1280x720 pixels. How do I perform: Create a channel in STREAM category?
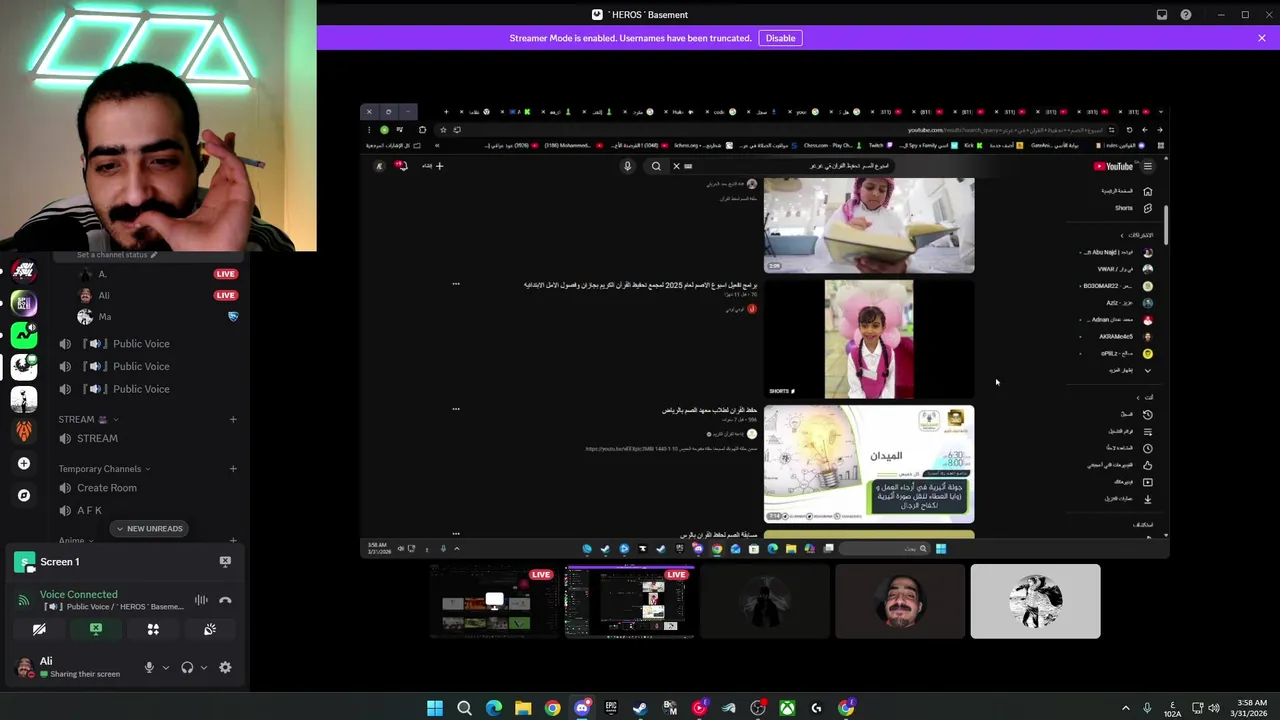233,419
